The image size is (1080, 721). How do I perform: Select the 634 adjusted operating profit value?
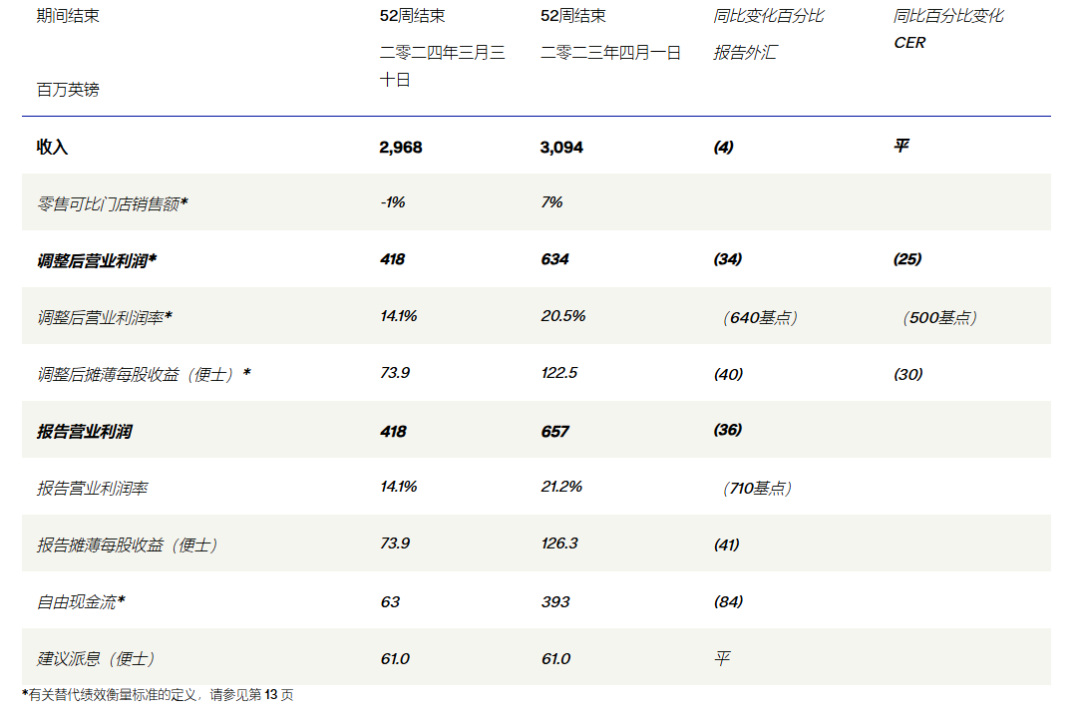555,260
